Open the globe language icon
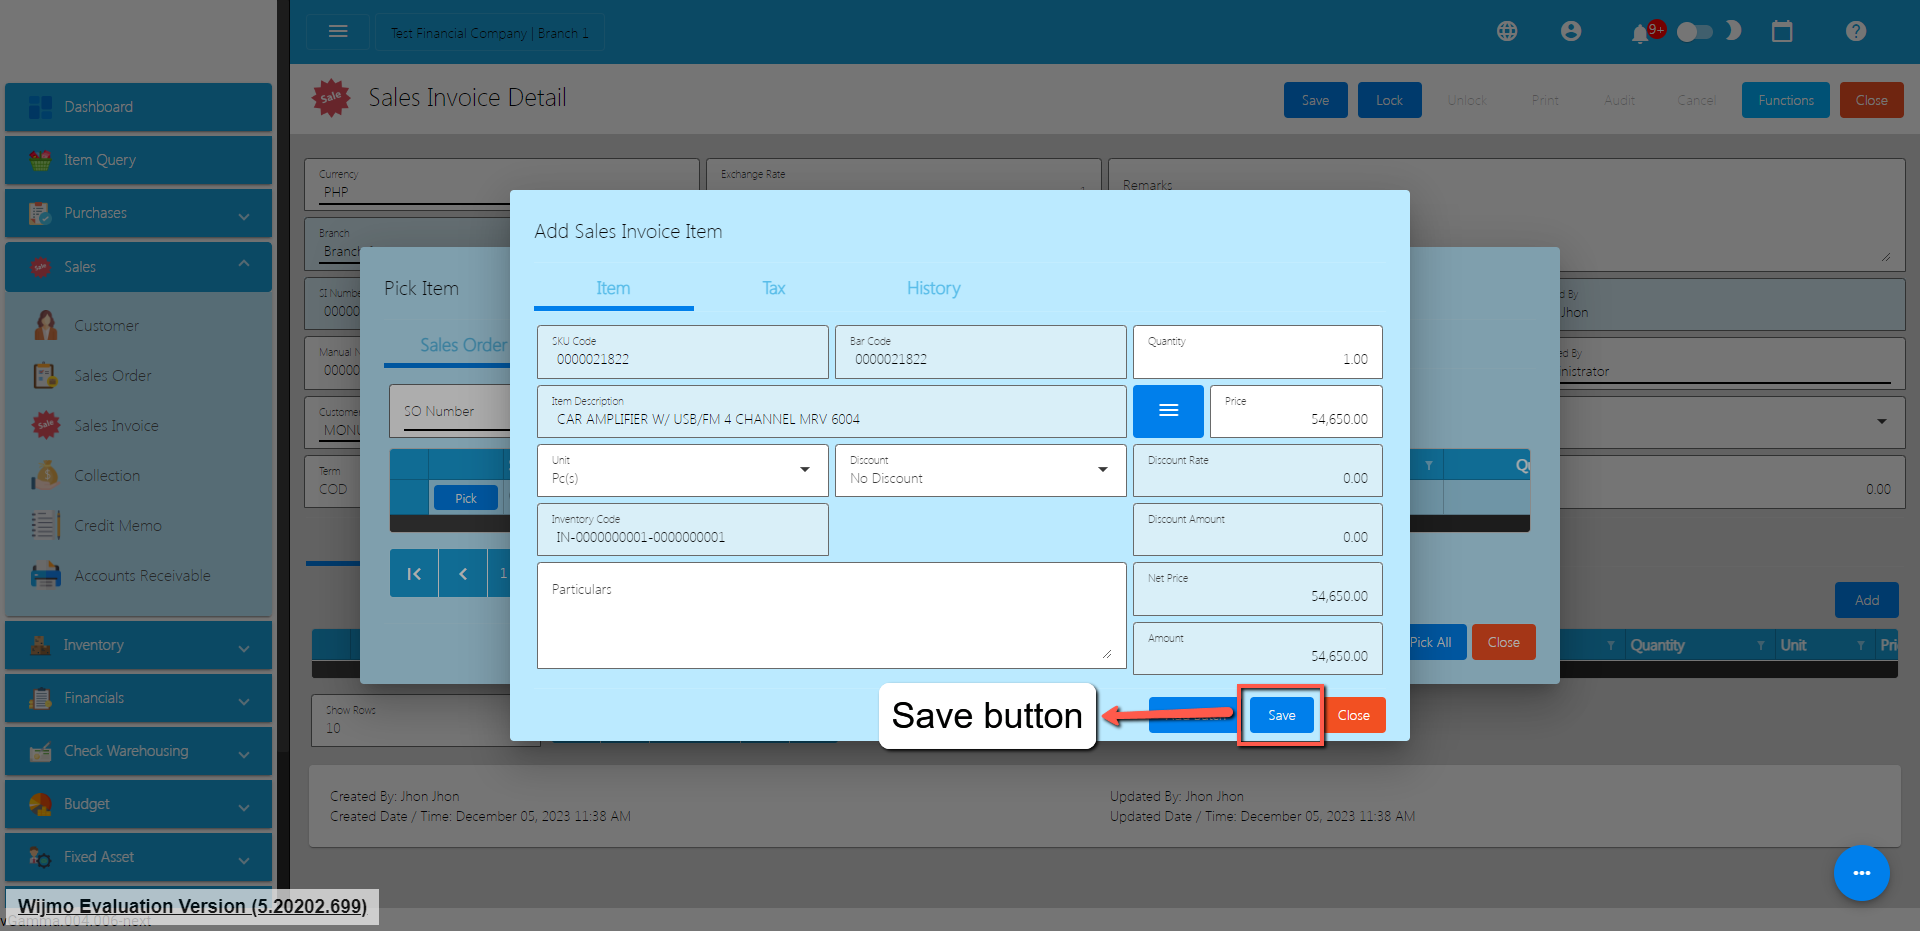 (x=1507, y=32)
